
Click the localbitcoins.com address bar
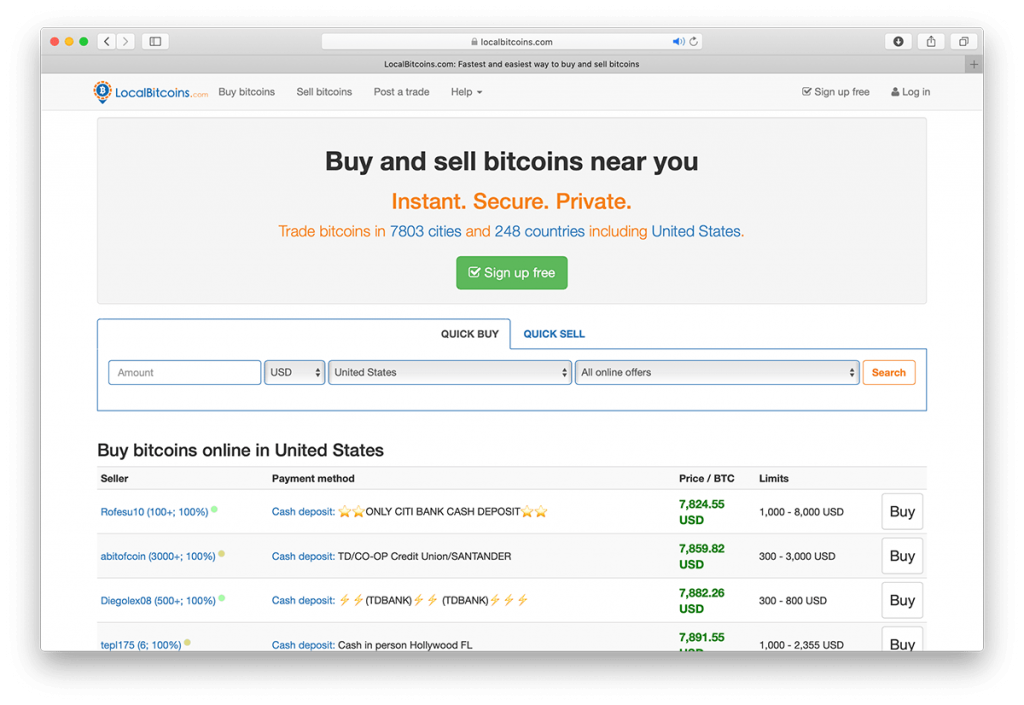512,41
